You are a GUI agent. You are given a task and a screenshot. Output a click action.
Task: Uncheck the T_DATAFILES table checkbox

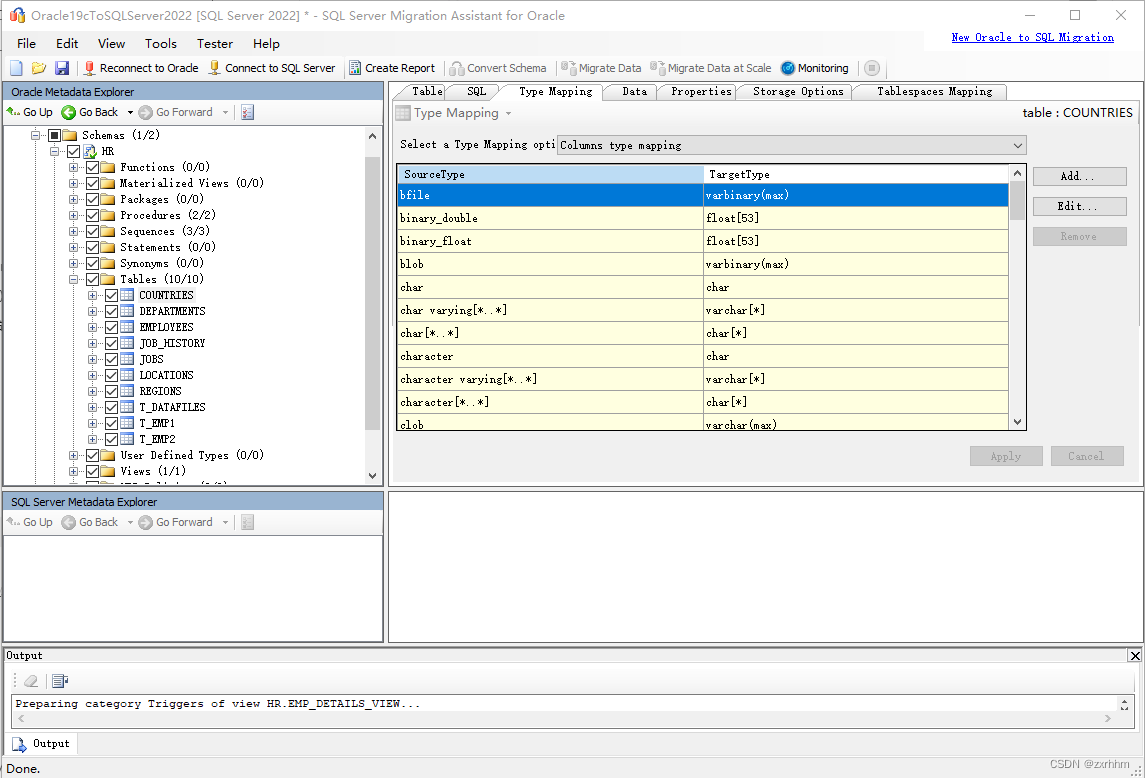111,407
